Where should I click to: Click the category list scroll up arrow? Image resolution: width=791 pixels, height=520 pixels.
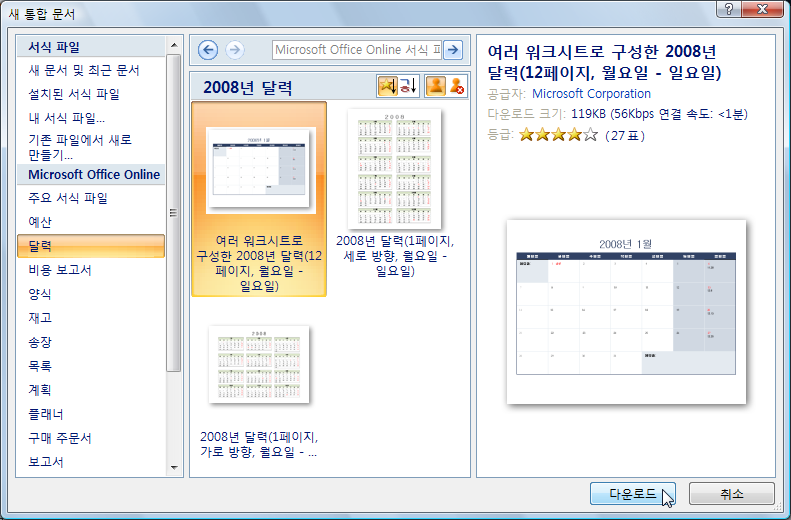click(x=174, y=45)
